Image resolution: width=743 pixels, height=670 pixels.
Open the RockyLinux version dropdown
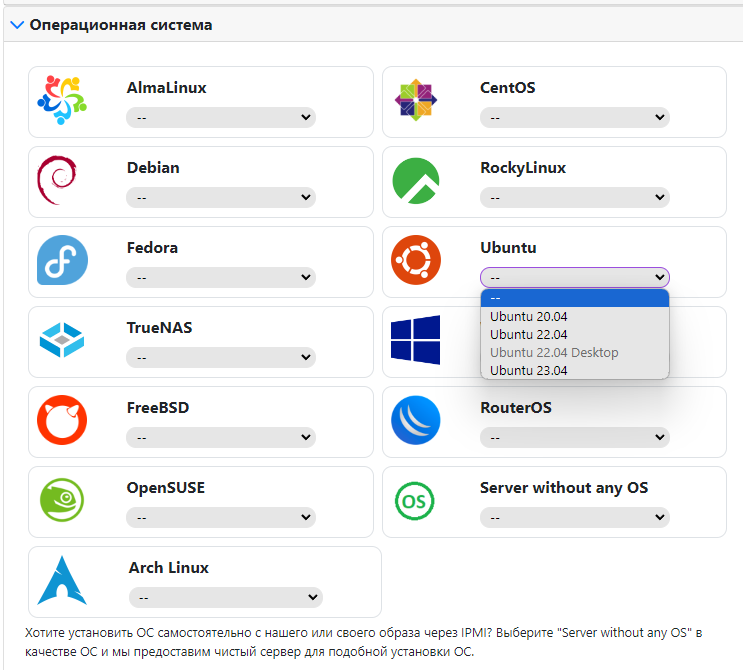pos(575,197)
